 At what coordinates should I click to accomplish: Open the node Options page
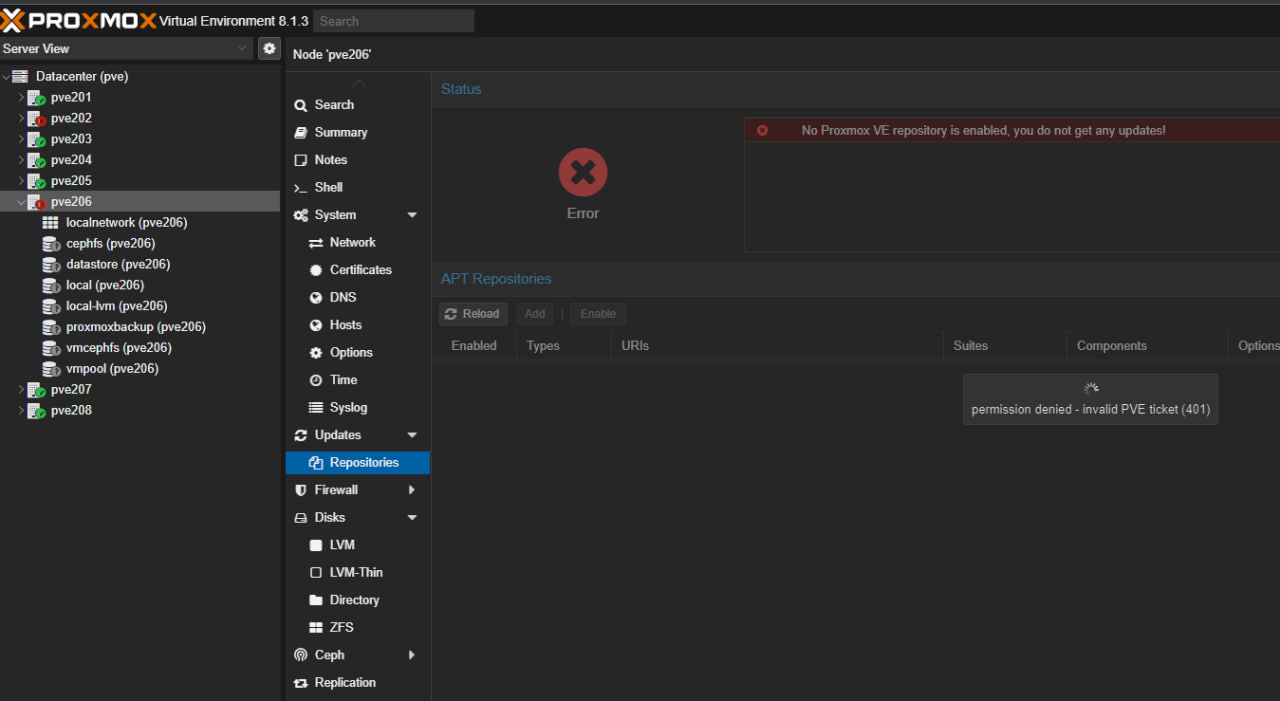click(x=358, y=353)
